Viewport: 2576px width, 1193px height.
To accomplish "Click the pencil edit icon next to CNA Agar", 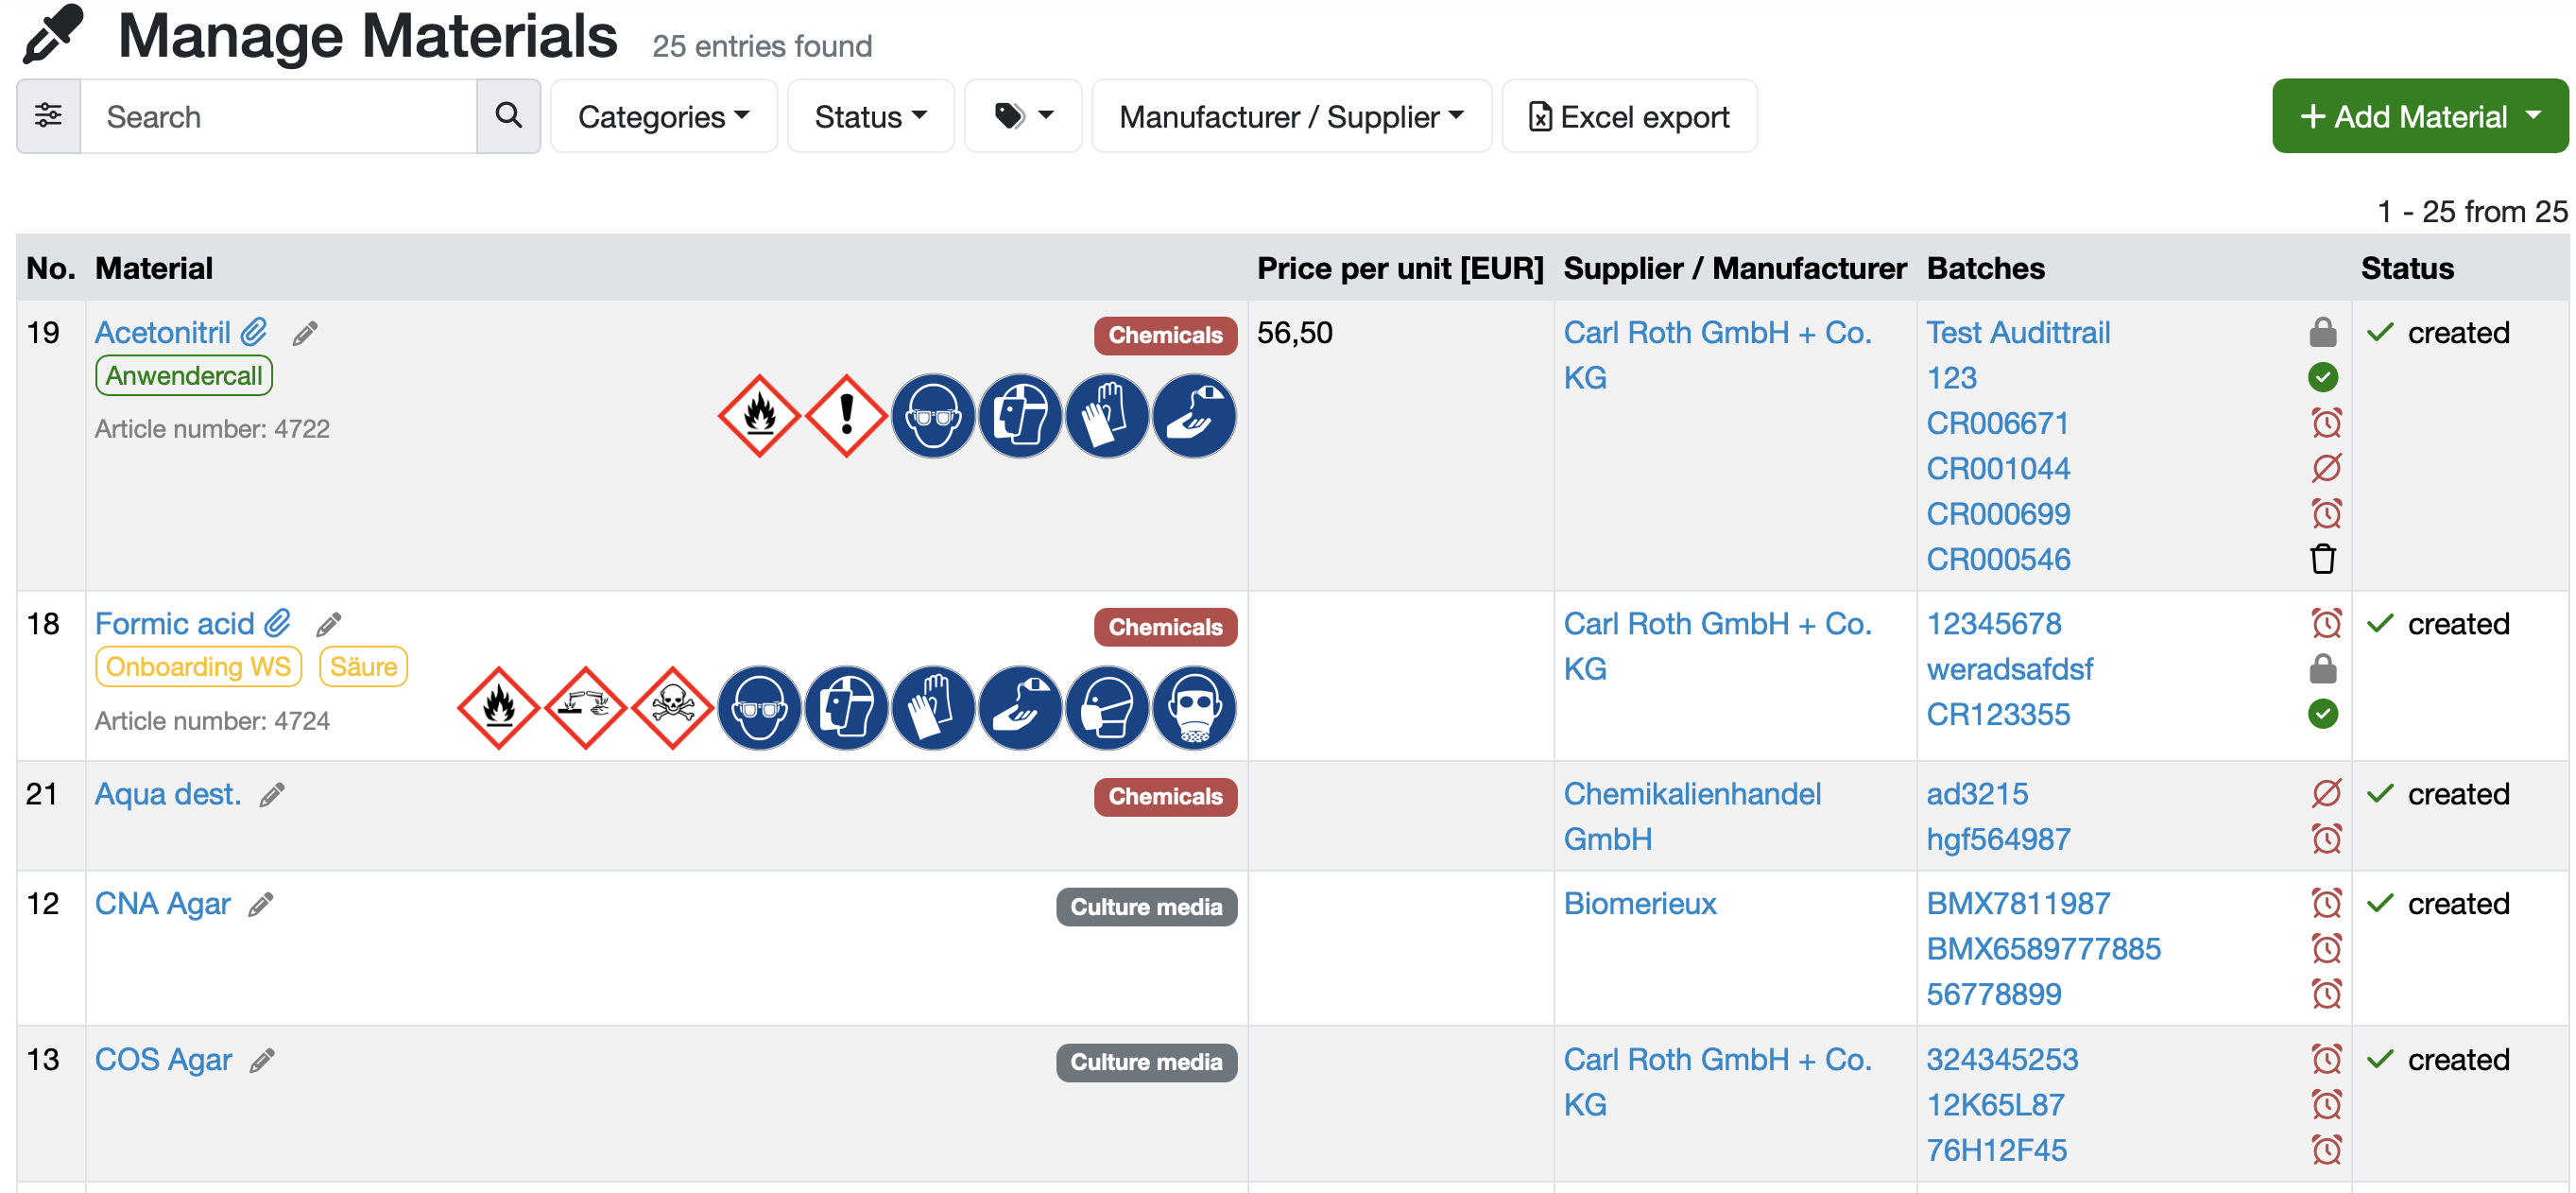I will pos(261,904).
